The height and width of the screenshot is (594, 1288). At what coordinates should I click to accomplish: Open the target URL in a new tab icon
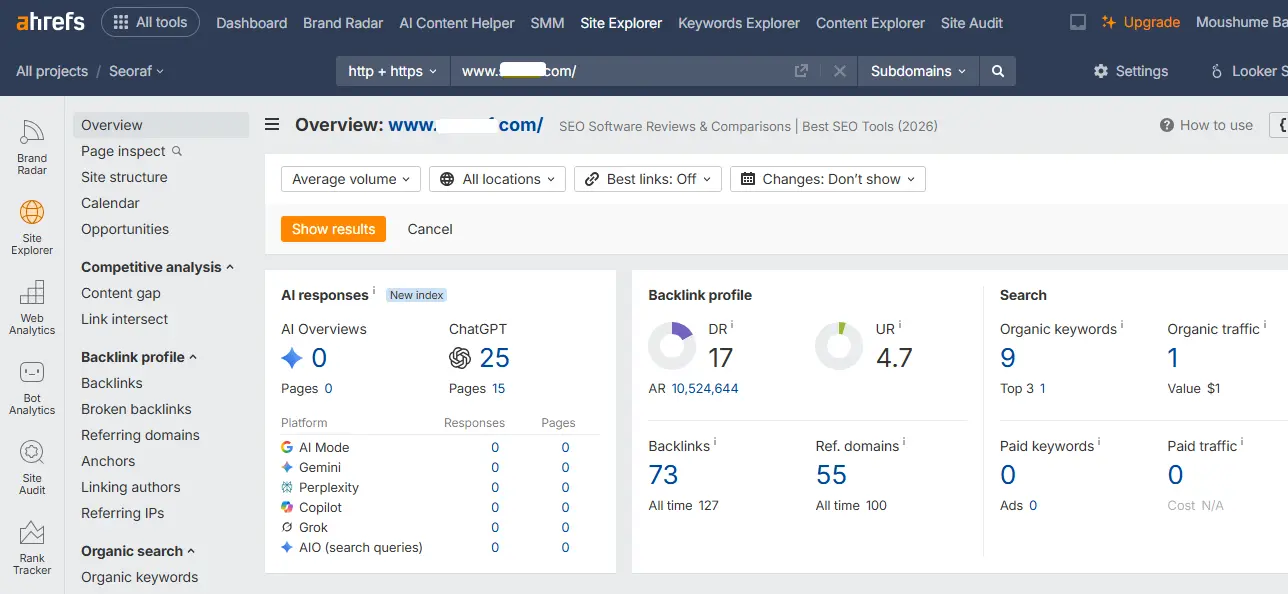click(801, 71)
